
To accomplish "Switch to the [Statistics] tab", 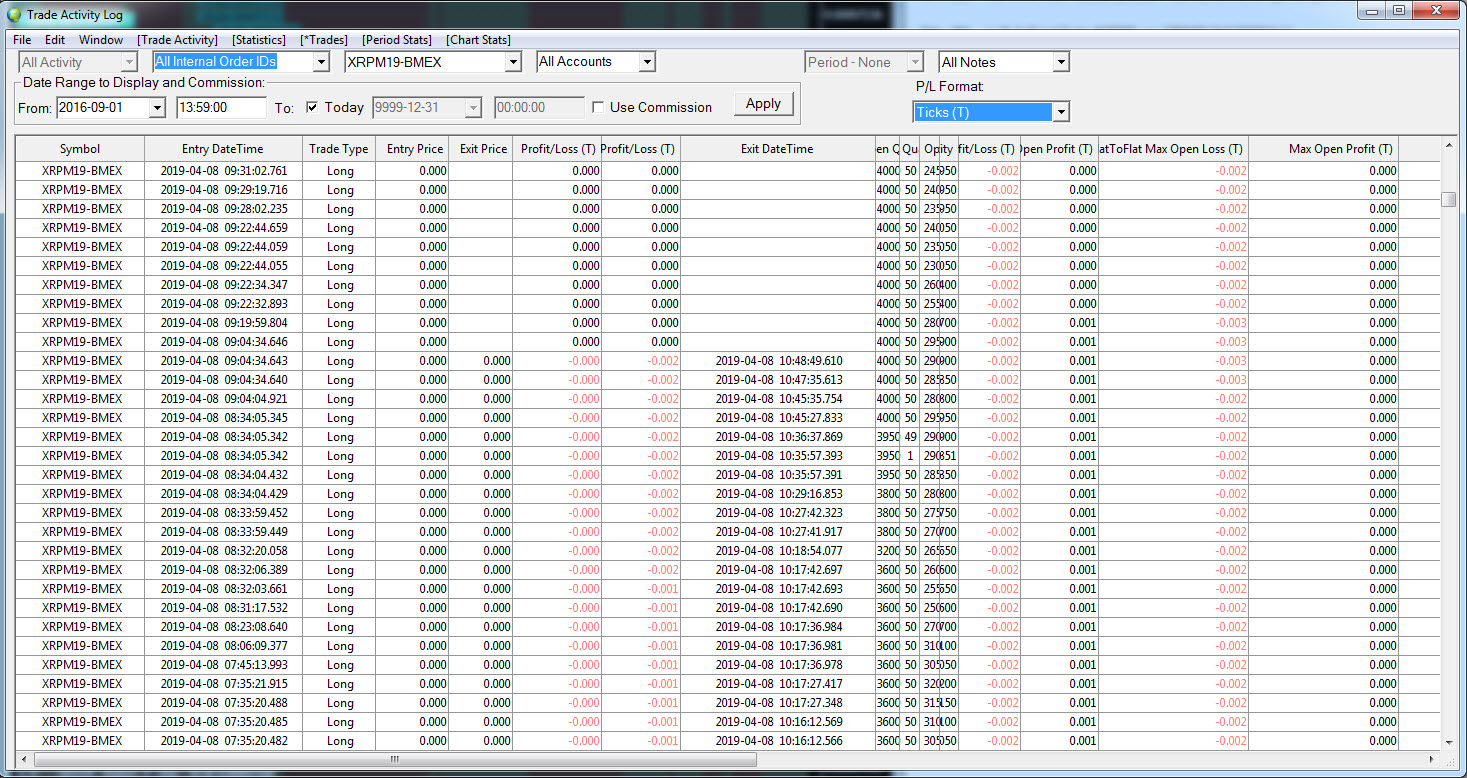I will coord(258,40).
